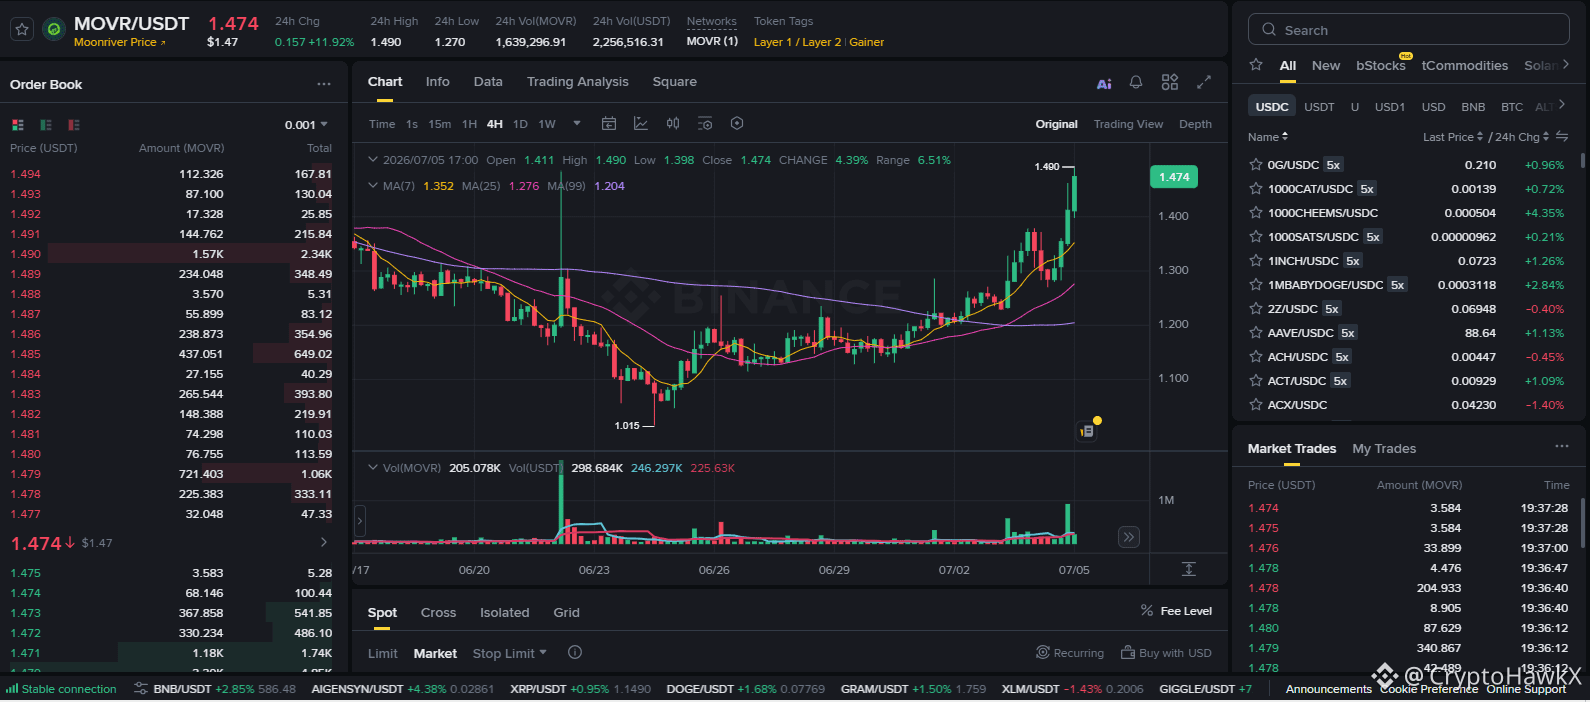Select the Isolated margin tab
The image size is (1590, 702).
click(504, 612)
